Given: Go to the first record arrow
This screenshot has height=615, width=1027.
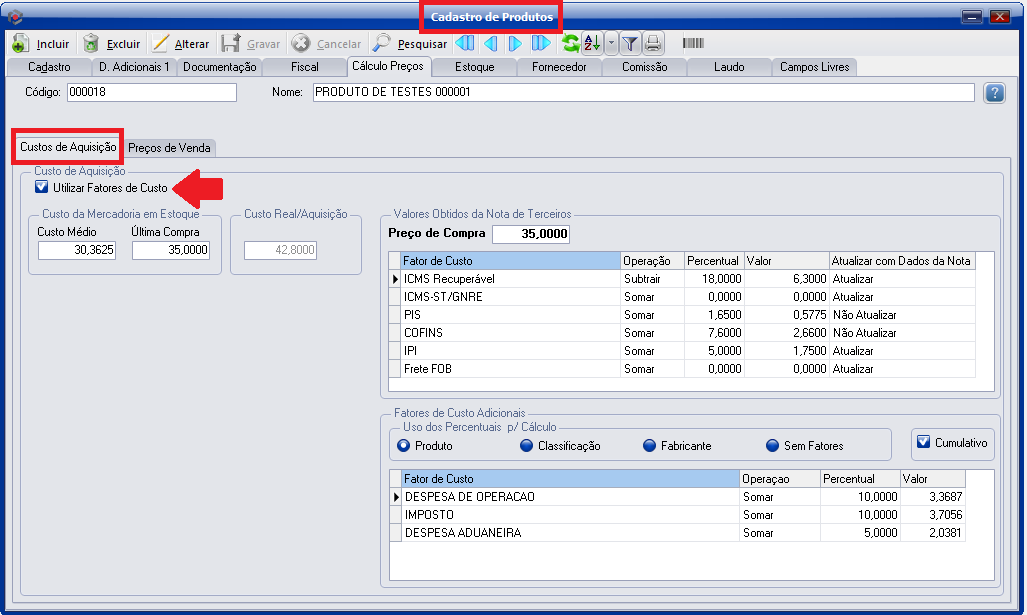Looking at the screenshot, I should 465,44.
